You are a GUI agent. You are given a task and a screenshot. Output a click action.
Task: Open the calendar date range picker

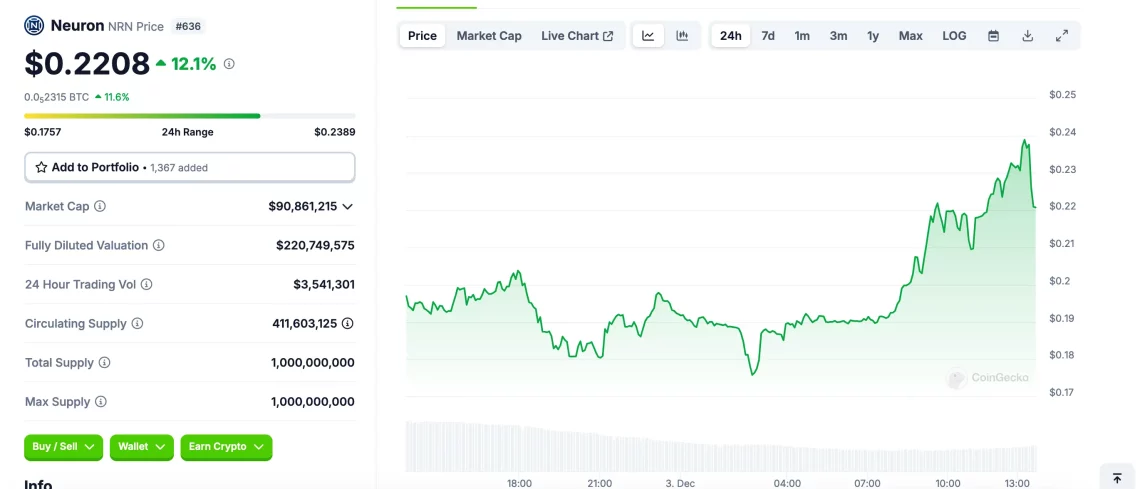[x=993, y=36]
